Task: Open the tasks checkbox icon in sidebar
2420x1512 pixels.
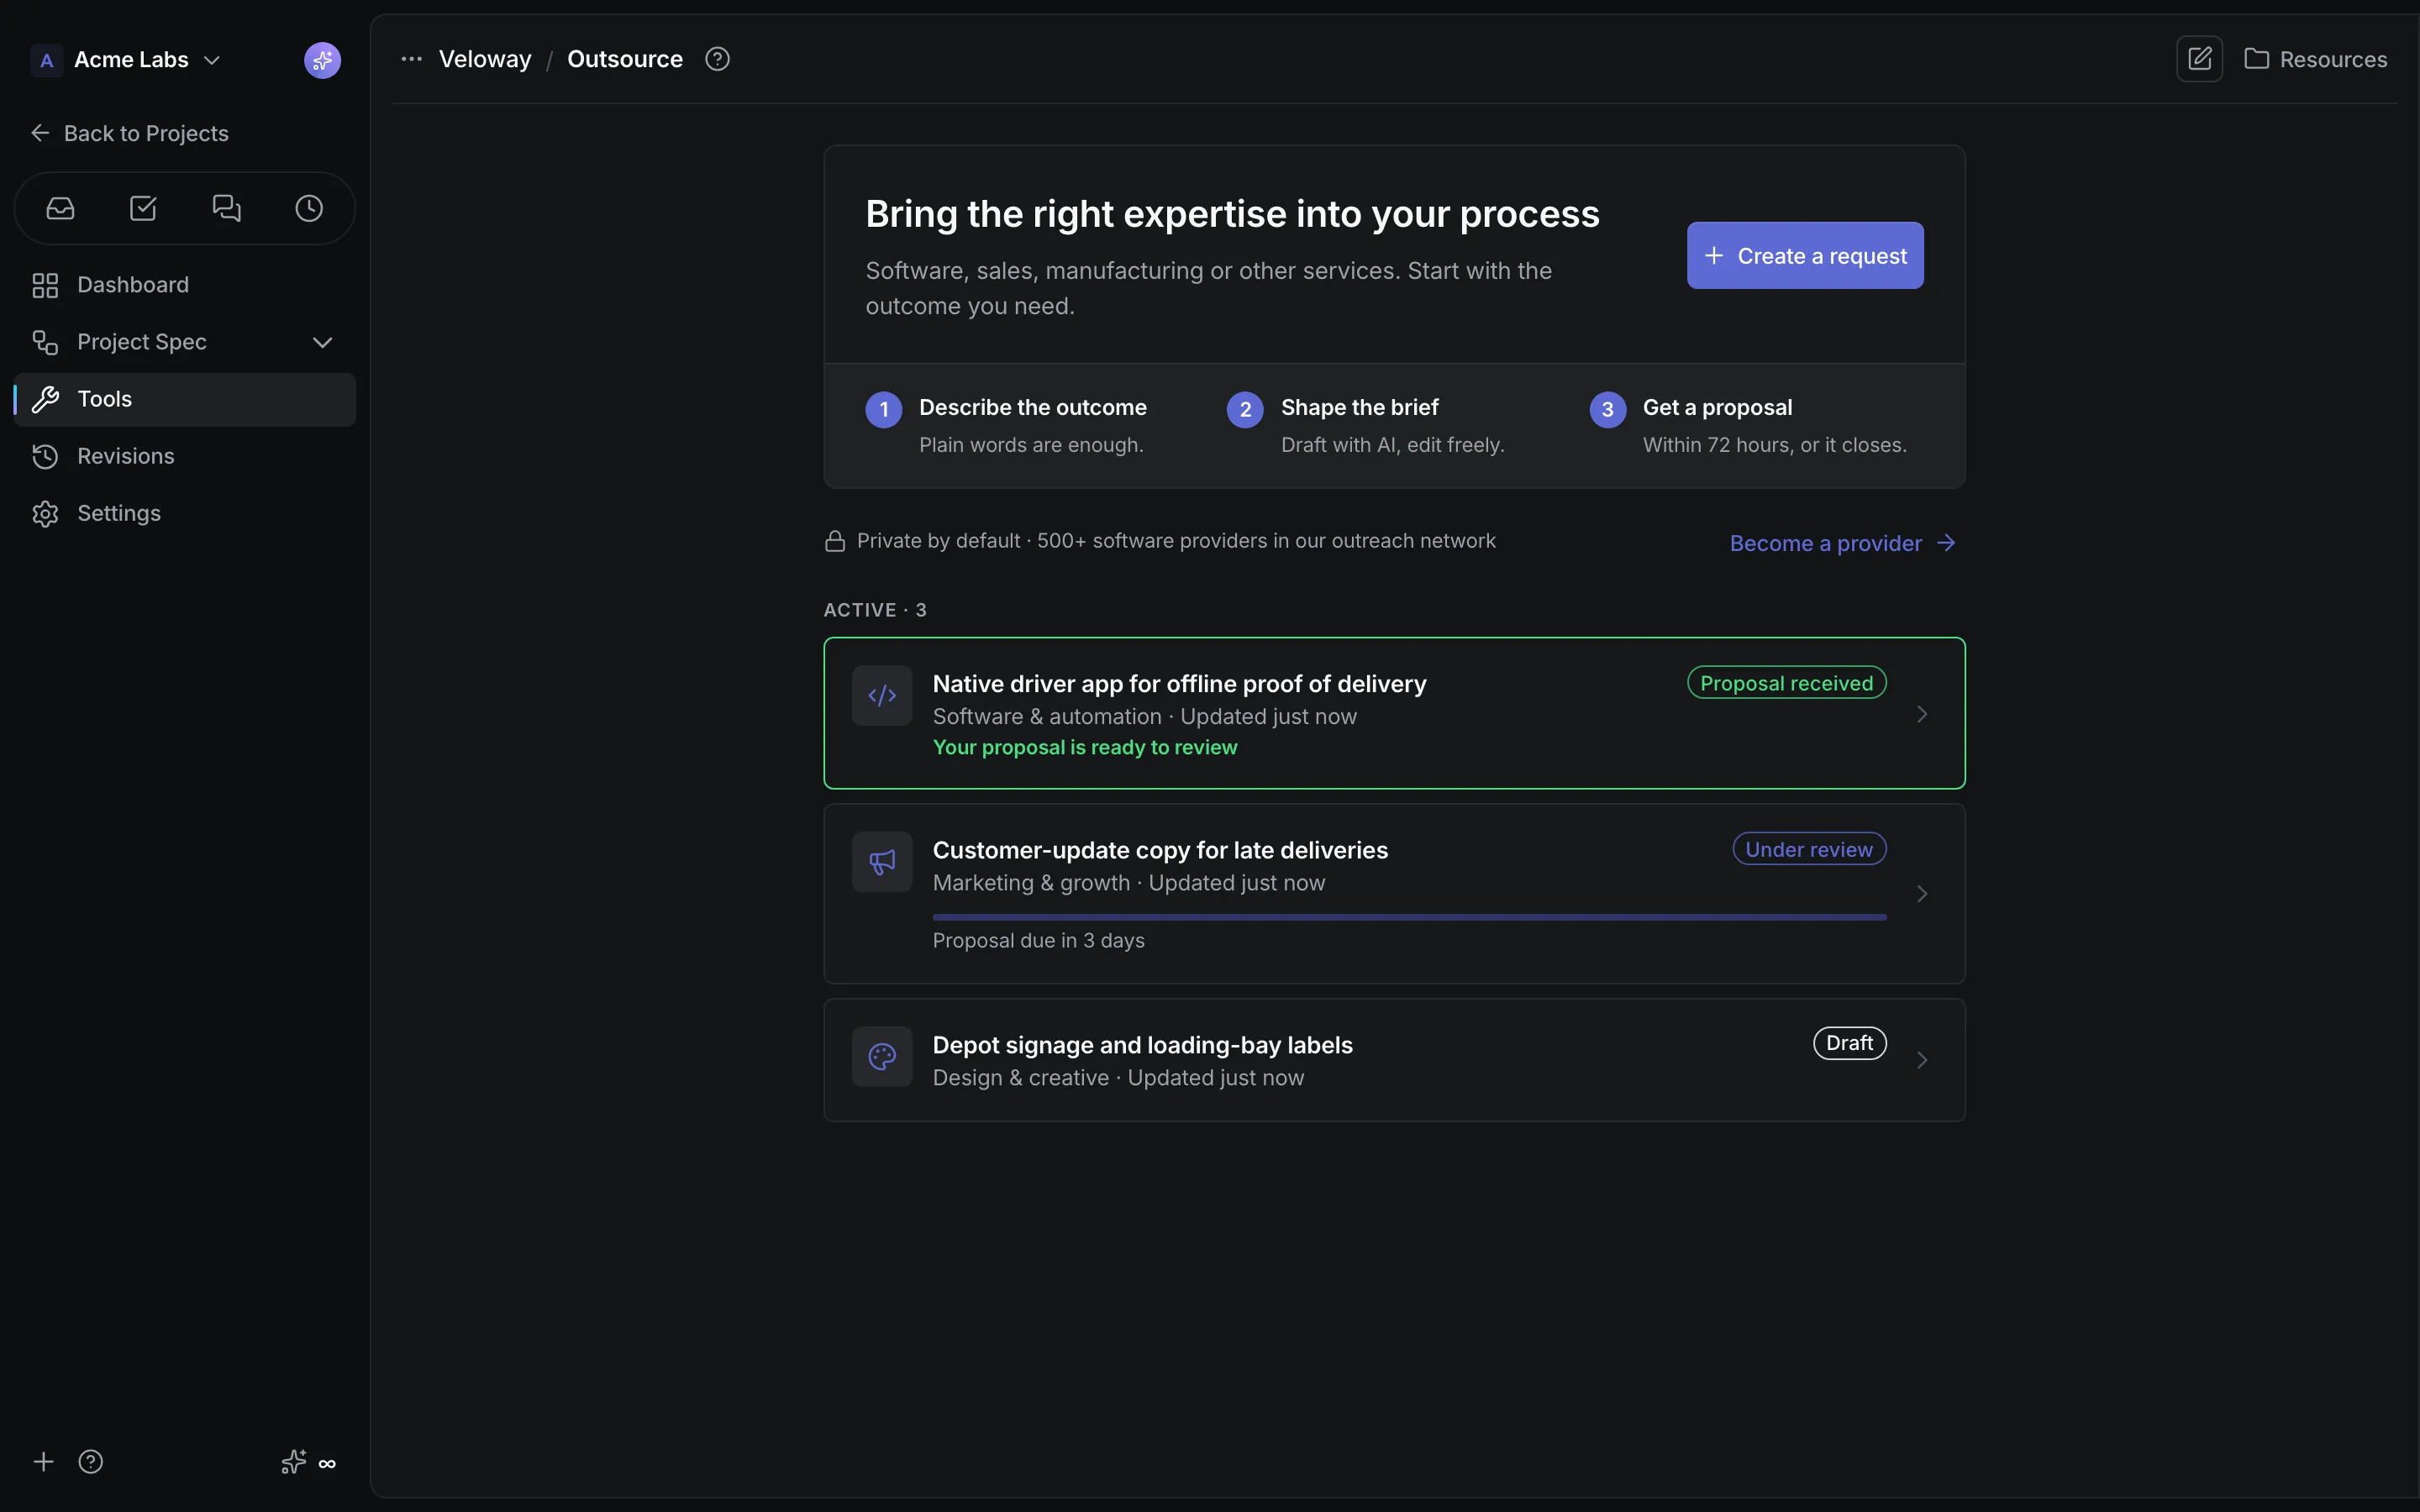Action: click(143, 208)
